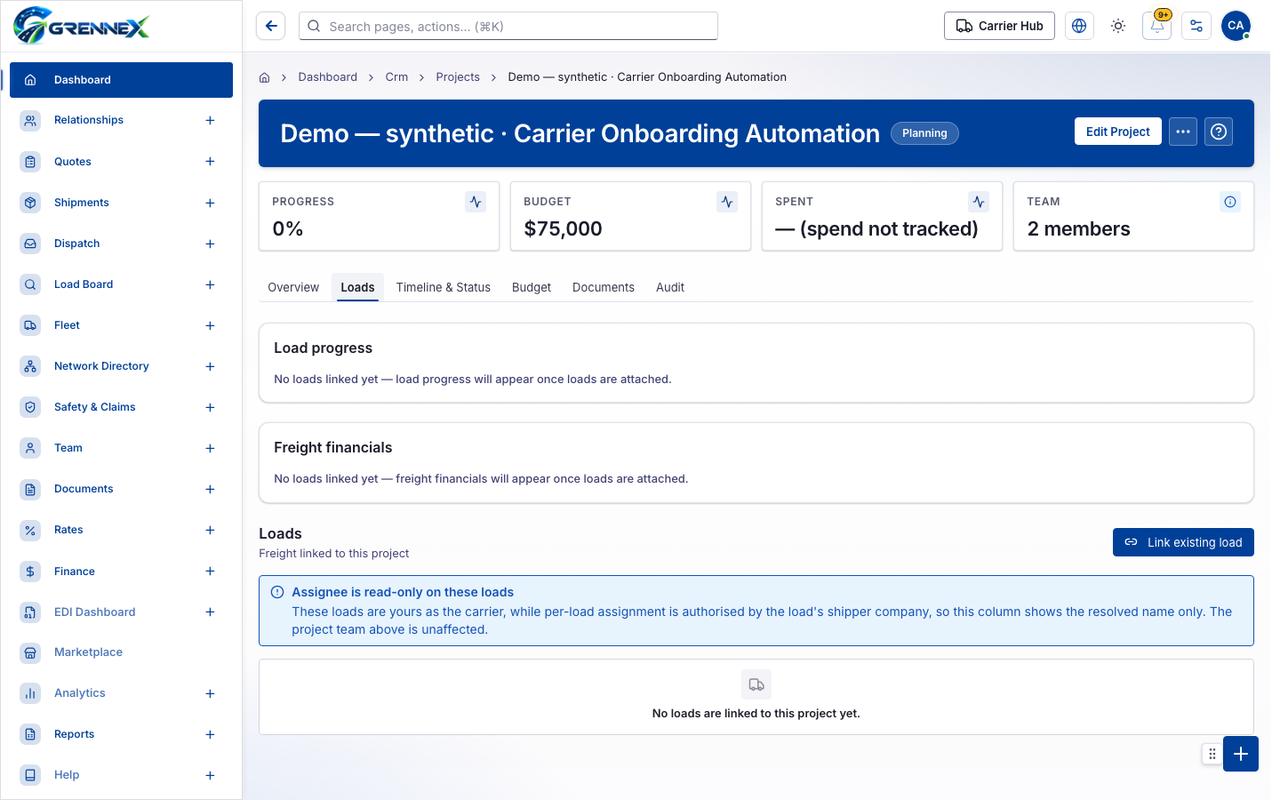Open the language globe icon

coord(1079,26)
